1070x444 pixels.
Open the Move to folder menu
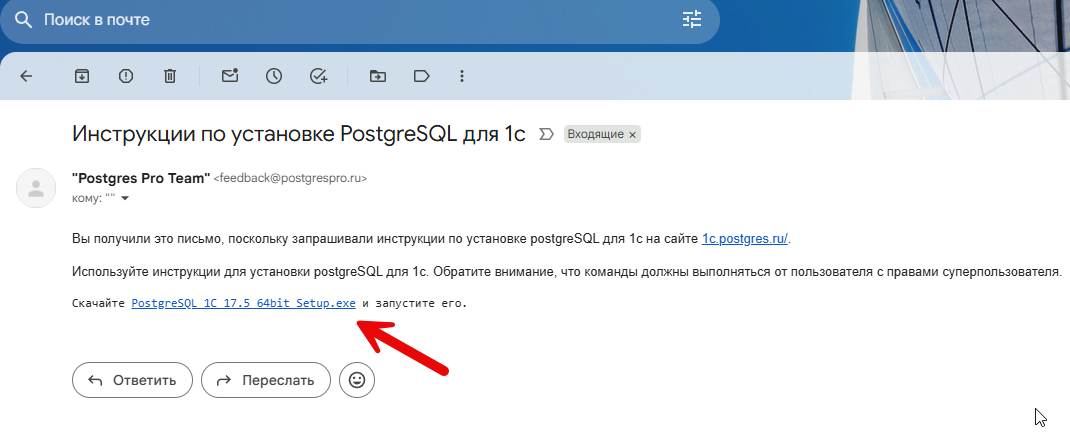pos(377,76)
